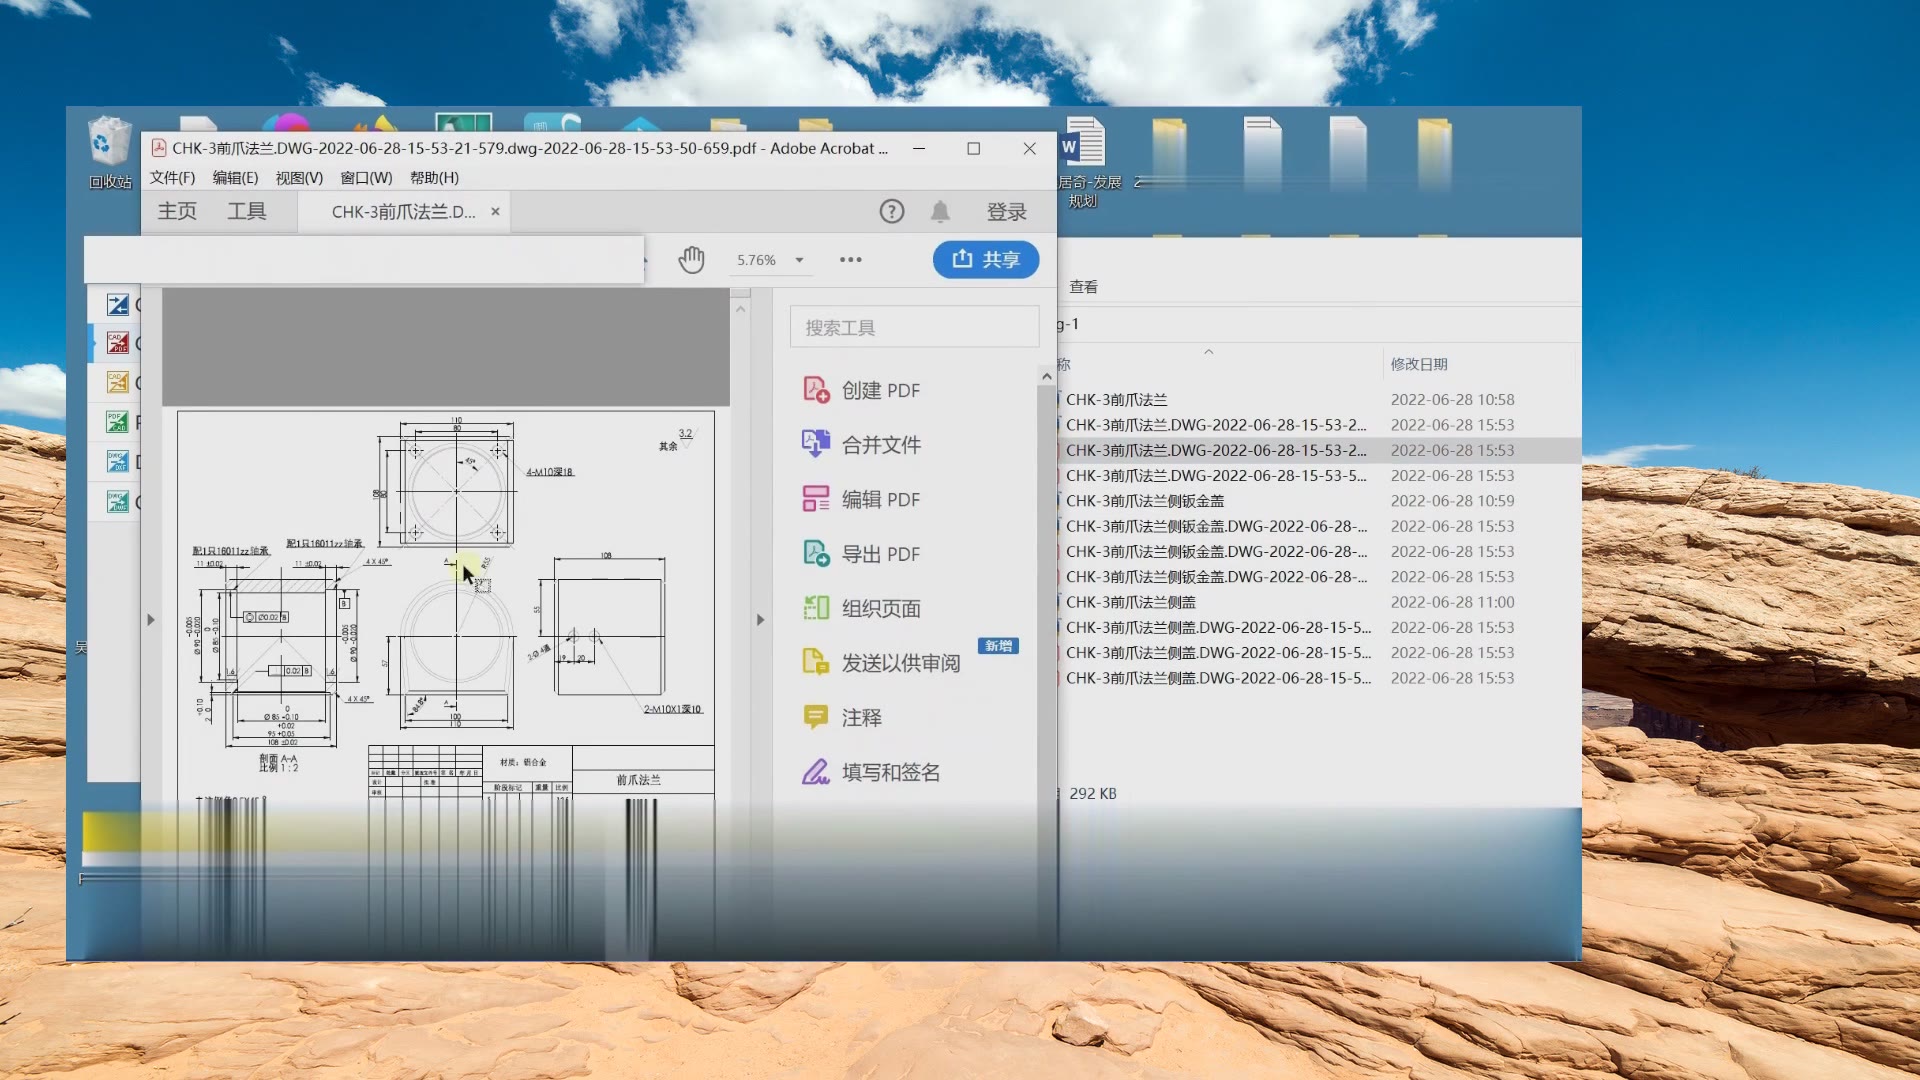The image size is (1920, 1080).
Task: Click the Edit PDF (编辑 PDF) icon
Action: pos(816,499)
